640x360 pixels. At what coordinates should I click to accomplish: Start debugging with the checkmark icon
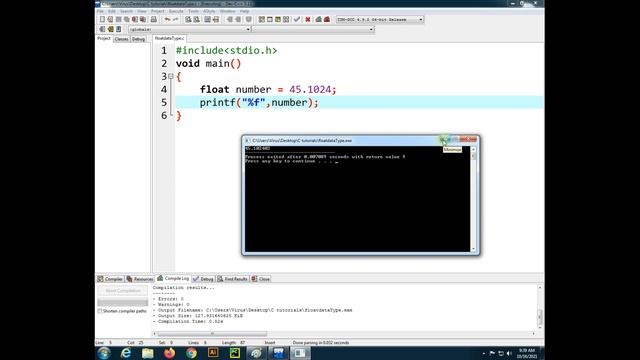[297, 19]
